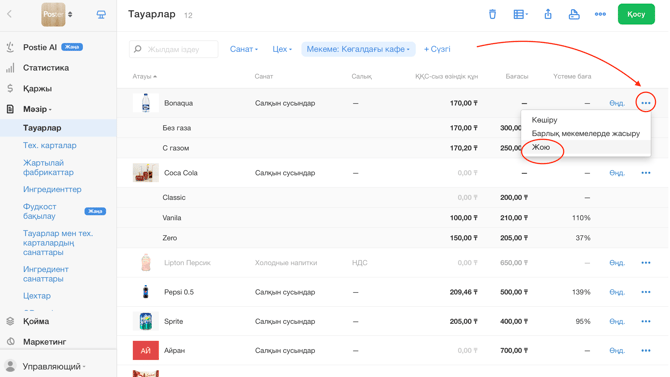Viewport: 670px width, 377px height.
Task: Collapse the Мәзір menu section
Action: click(x=37, y=109)
